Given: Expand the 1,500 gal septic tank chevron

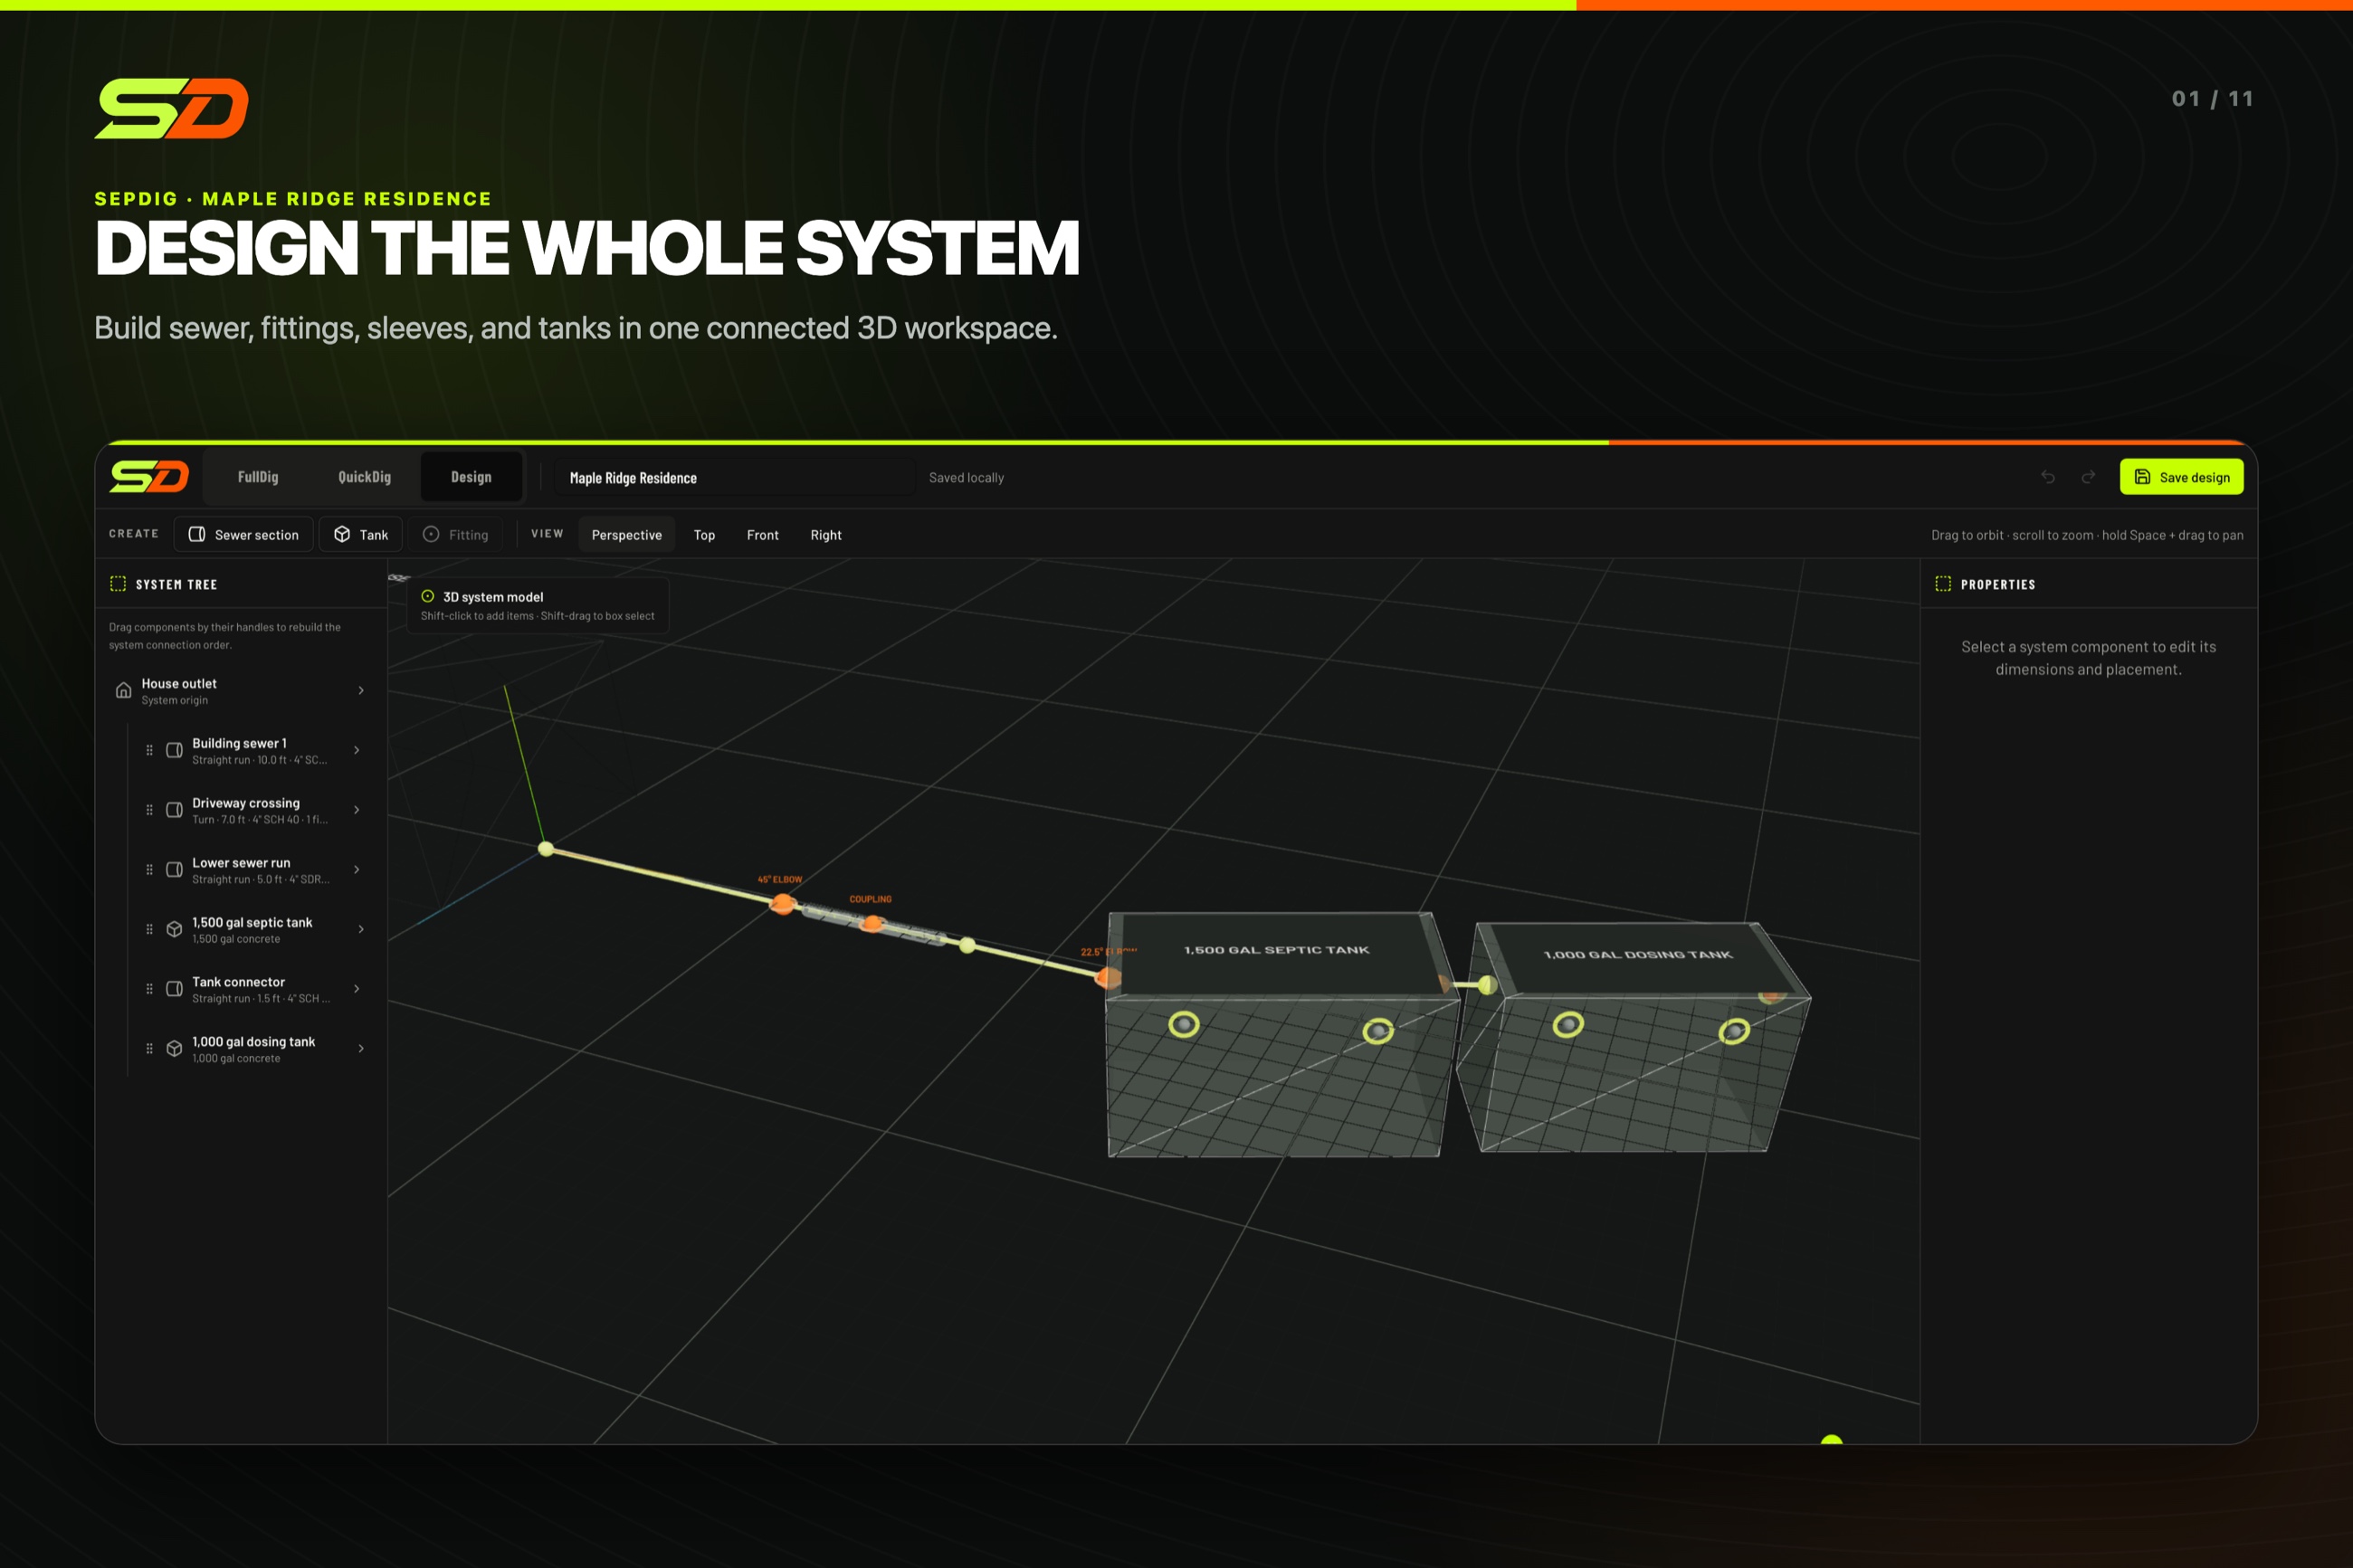Looking at the screenshot, I should (x=361, y=929).
